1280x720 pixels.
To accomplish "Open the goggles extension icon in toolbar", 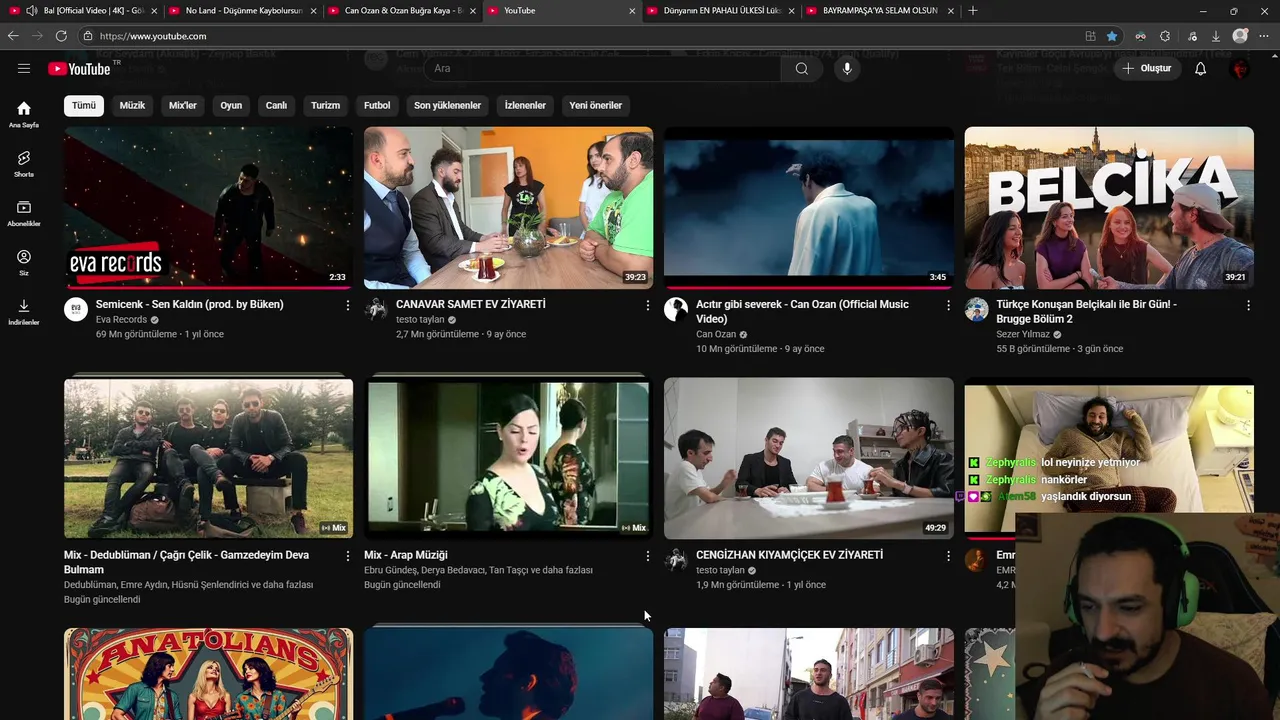I will point(1140,36).
